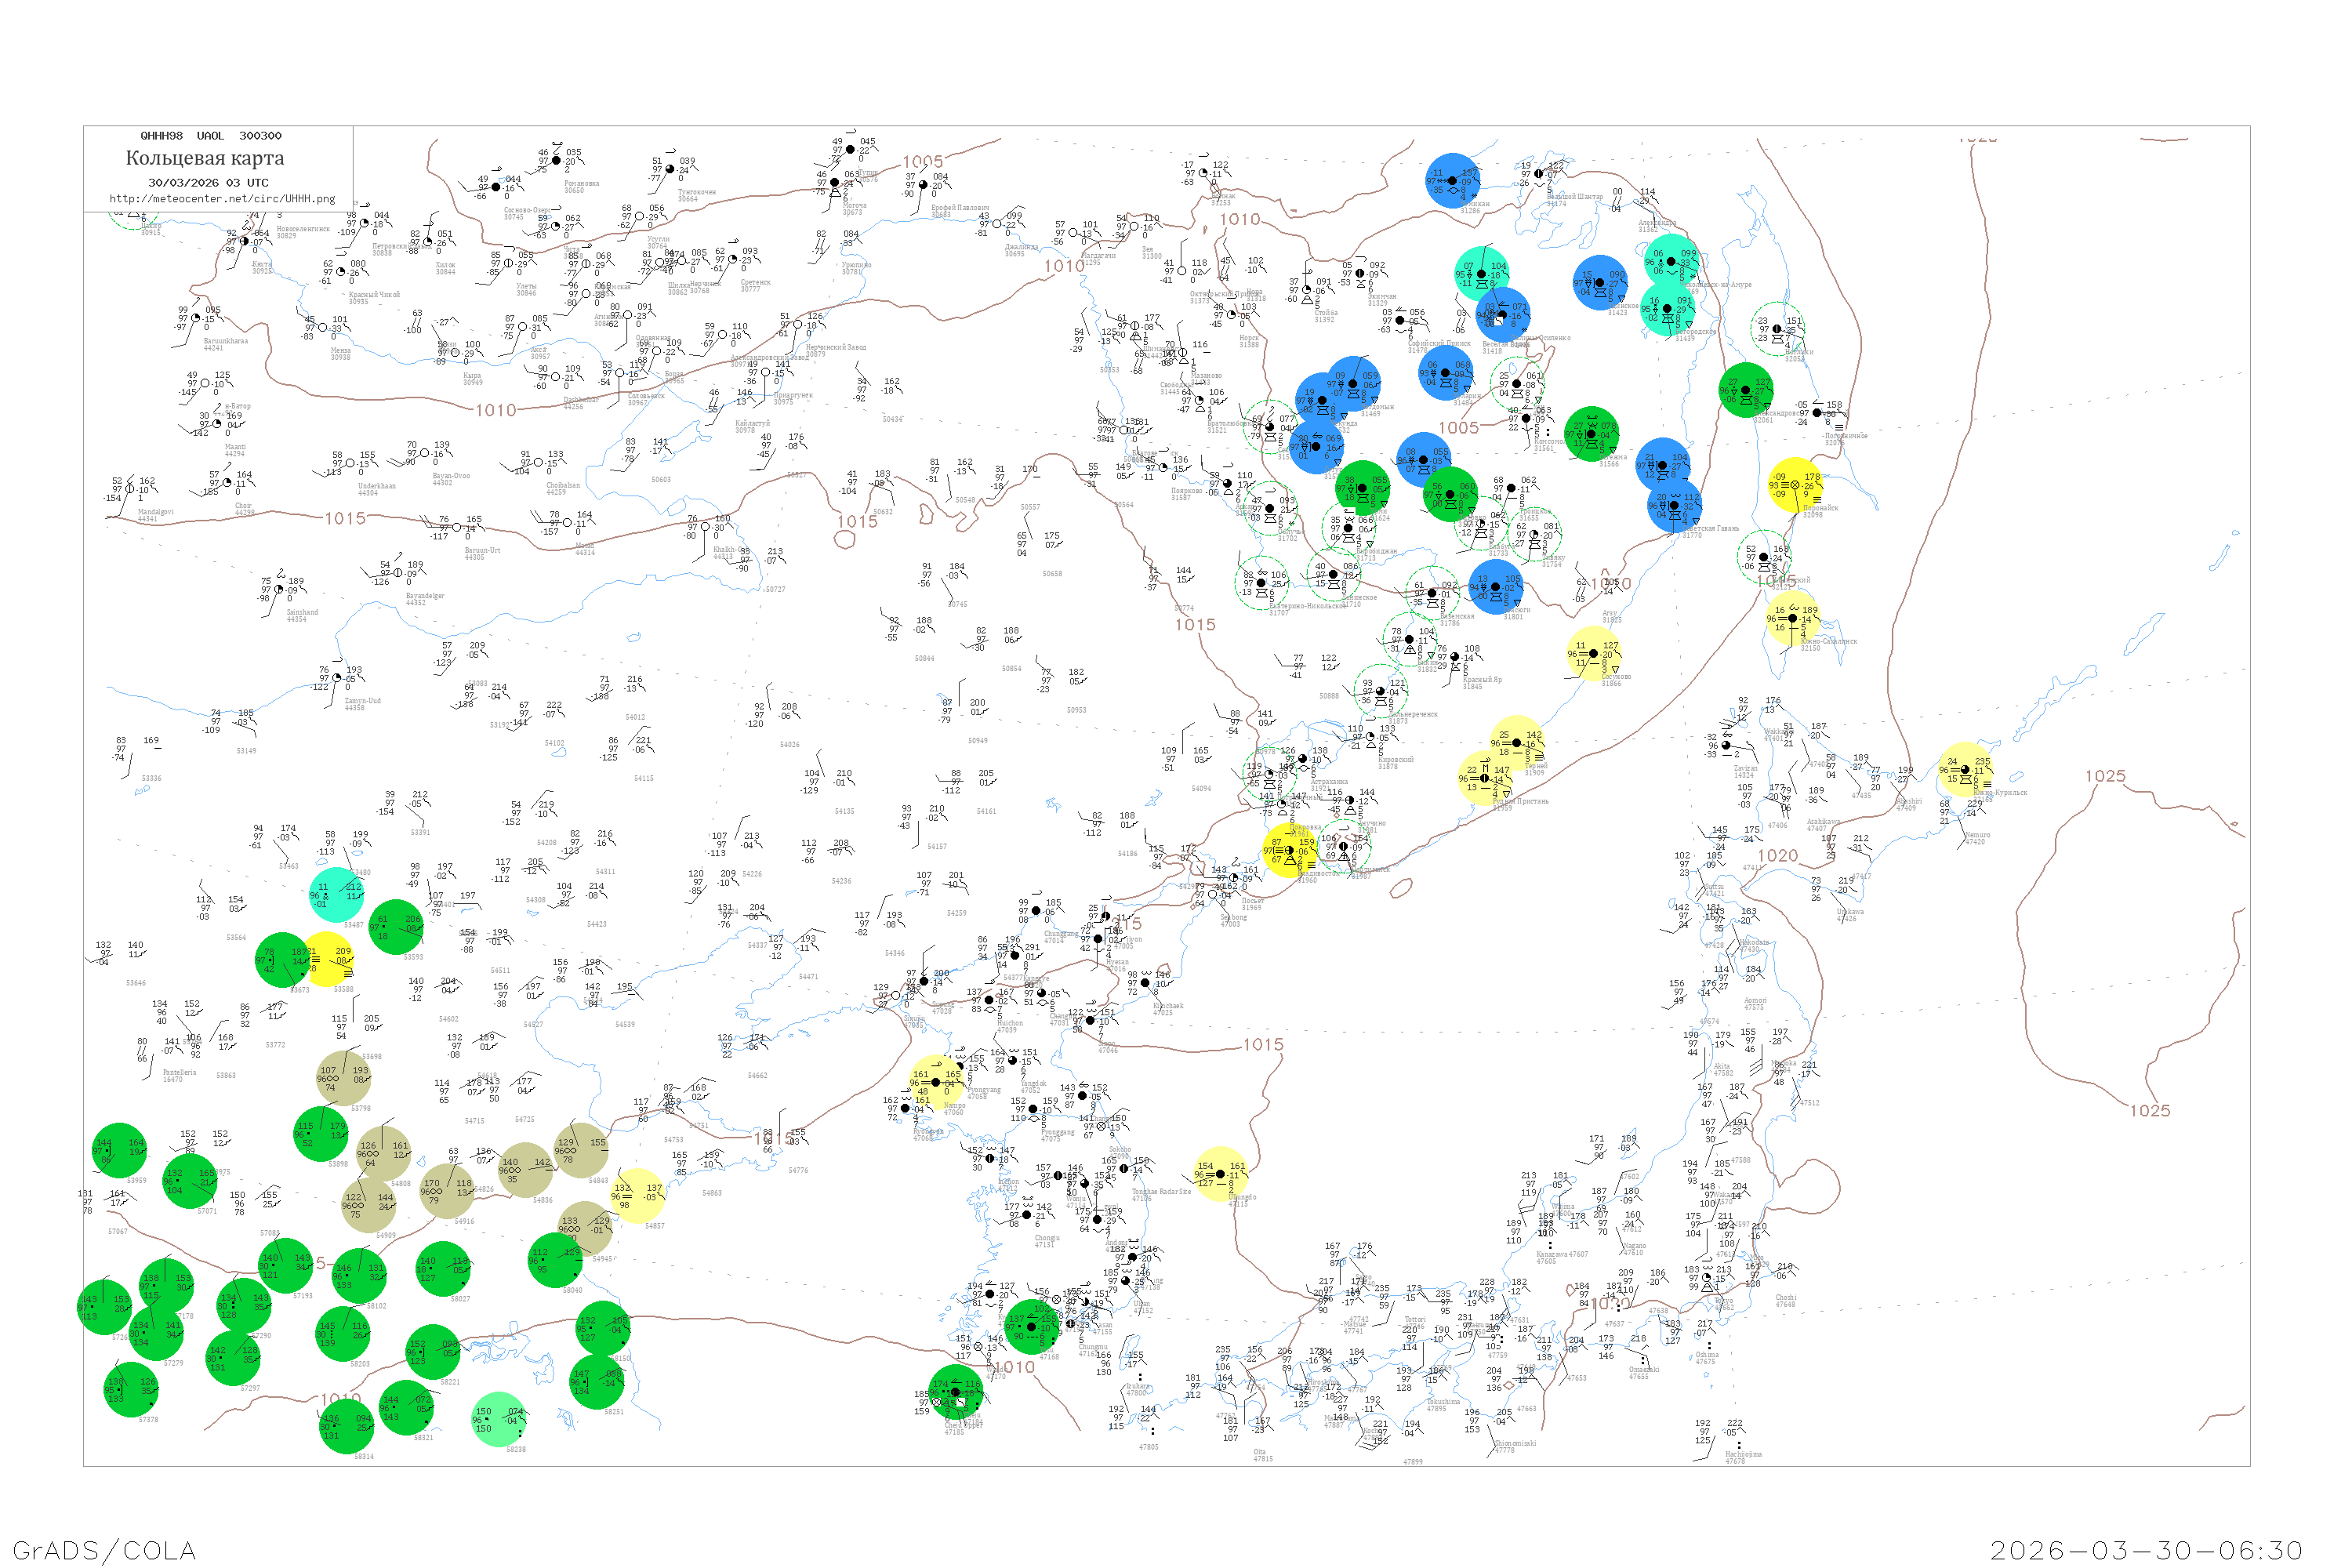The image size is (2352, 1568).
Task: Click the GrADS/COLA footer label
Action: 104,1549
